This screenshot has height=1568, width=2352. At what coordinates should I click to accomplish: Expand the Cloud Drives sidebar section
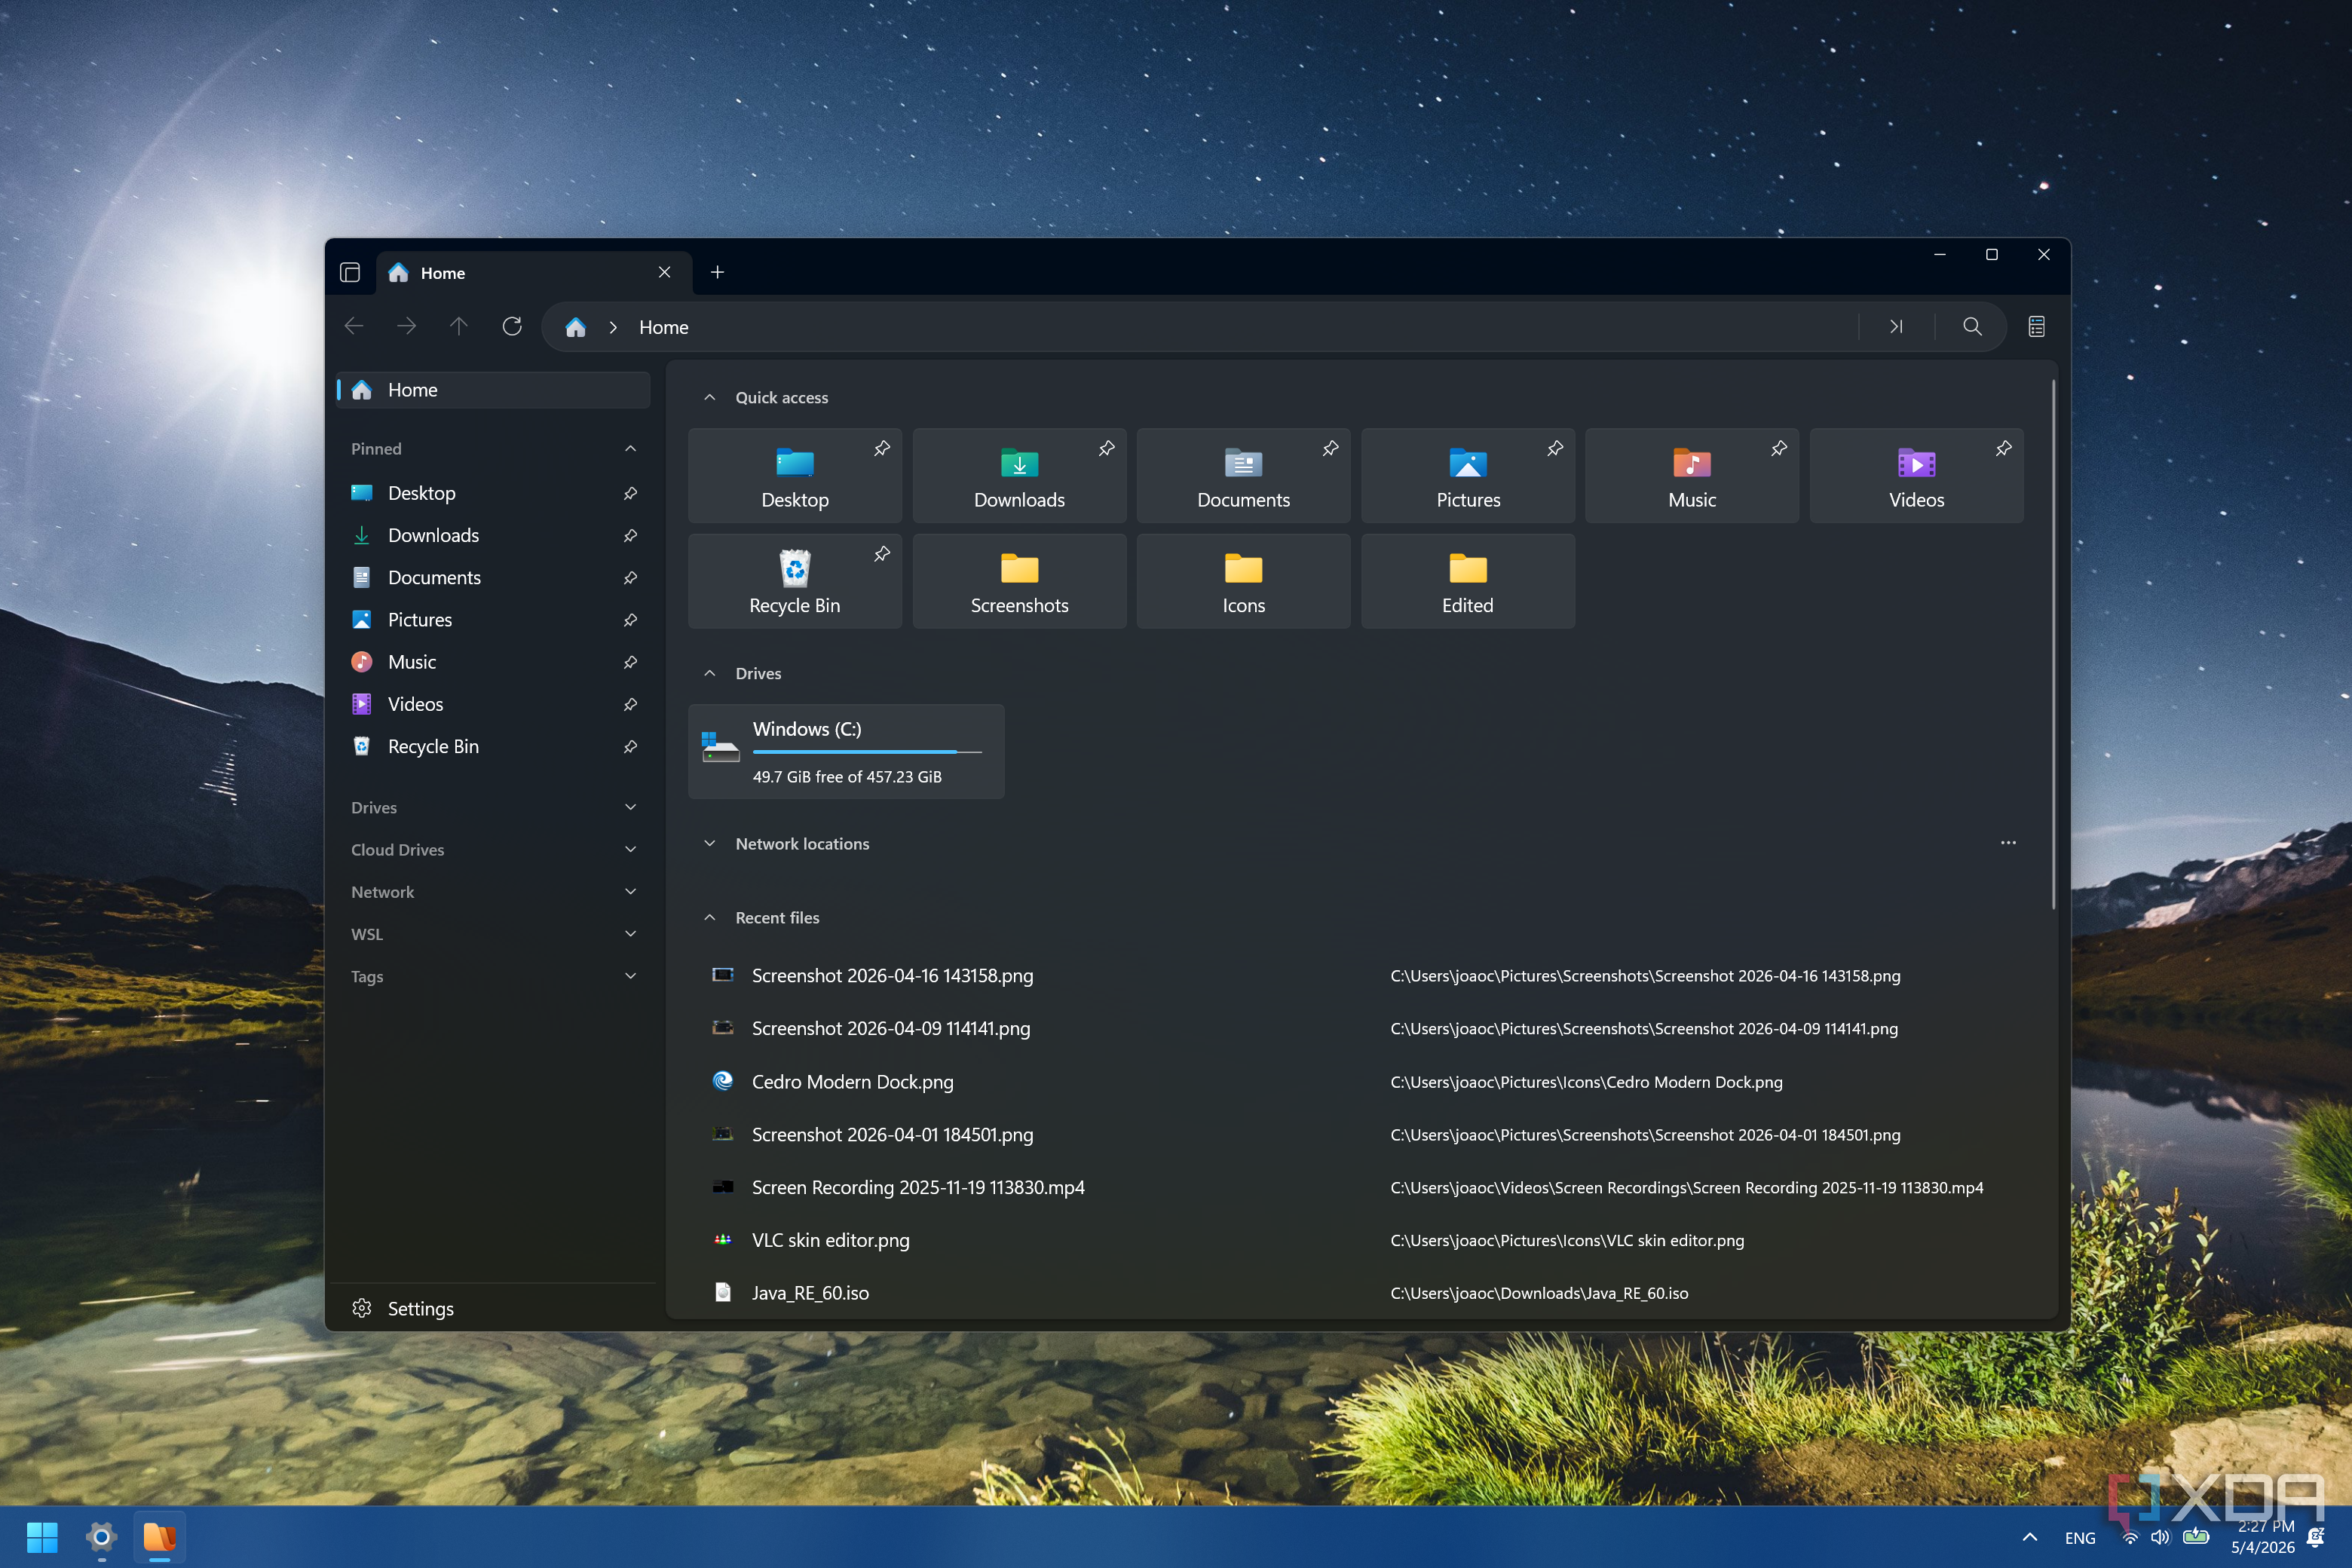pos(631,850)
